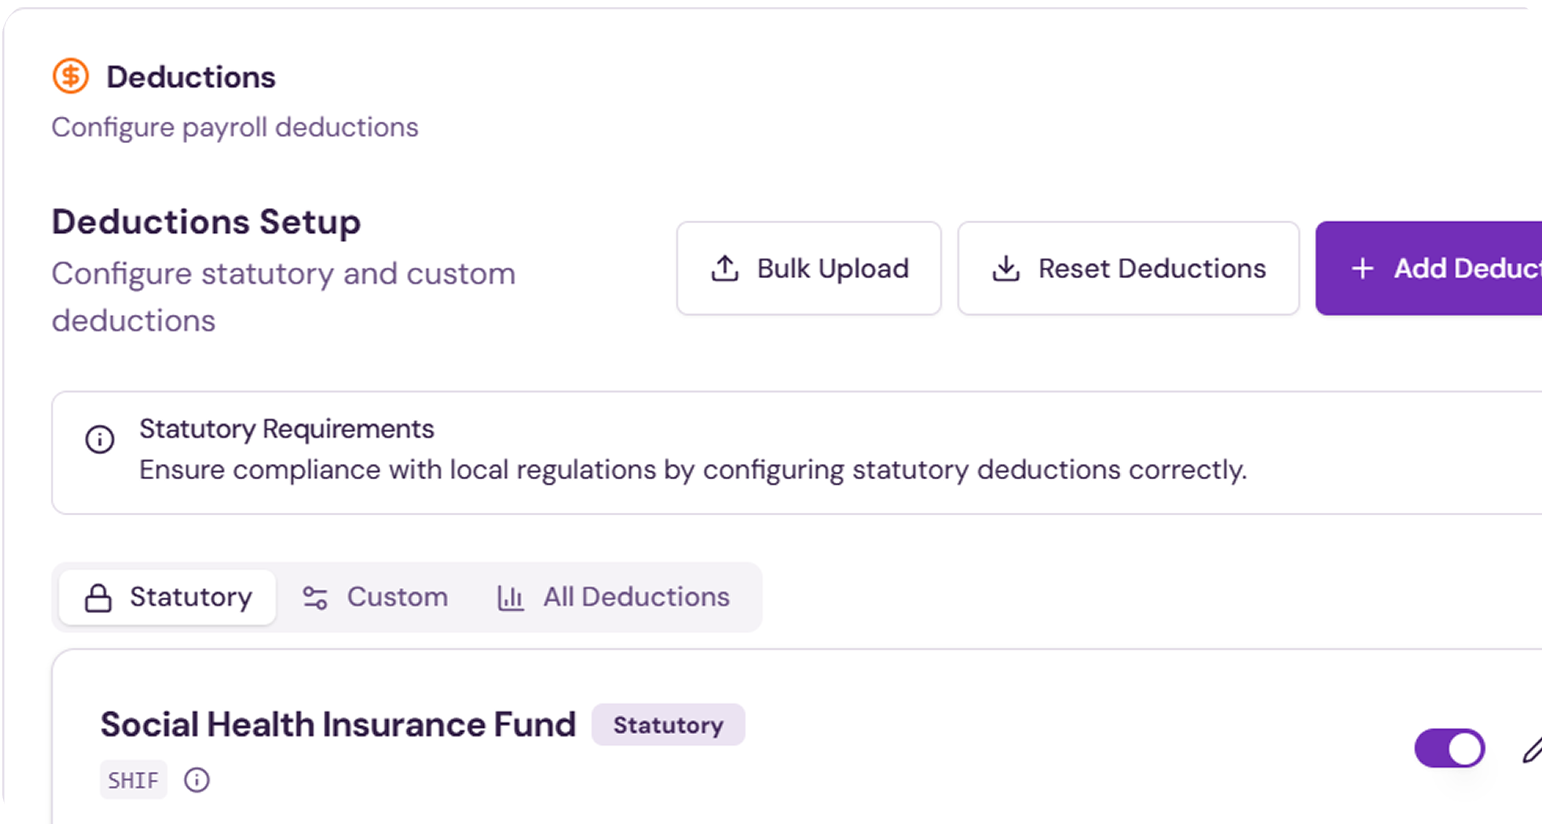Disable the Social Health Insurance Fund toggle
Image resolution: width=1542 pixels, height=824 pixels.
(1449, 748)
